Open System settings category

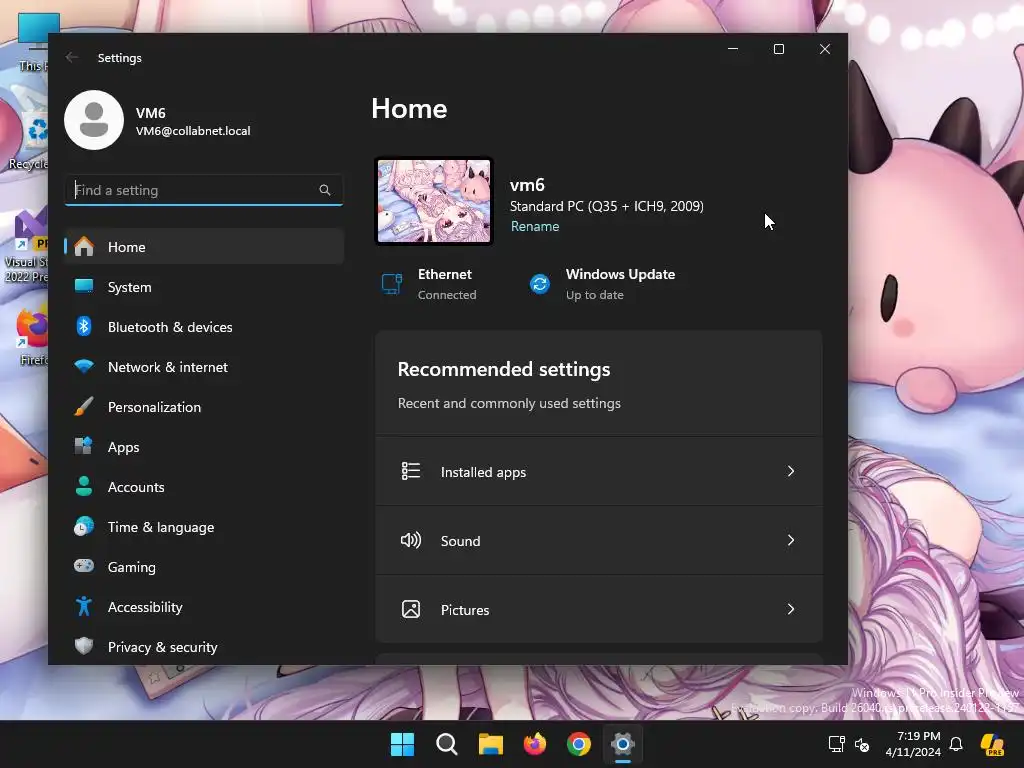pos(204,287)
